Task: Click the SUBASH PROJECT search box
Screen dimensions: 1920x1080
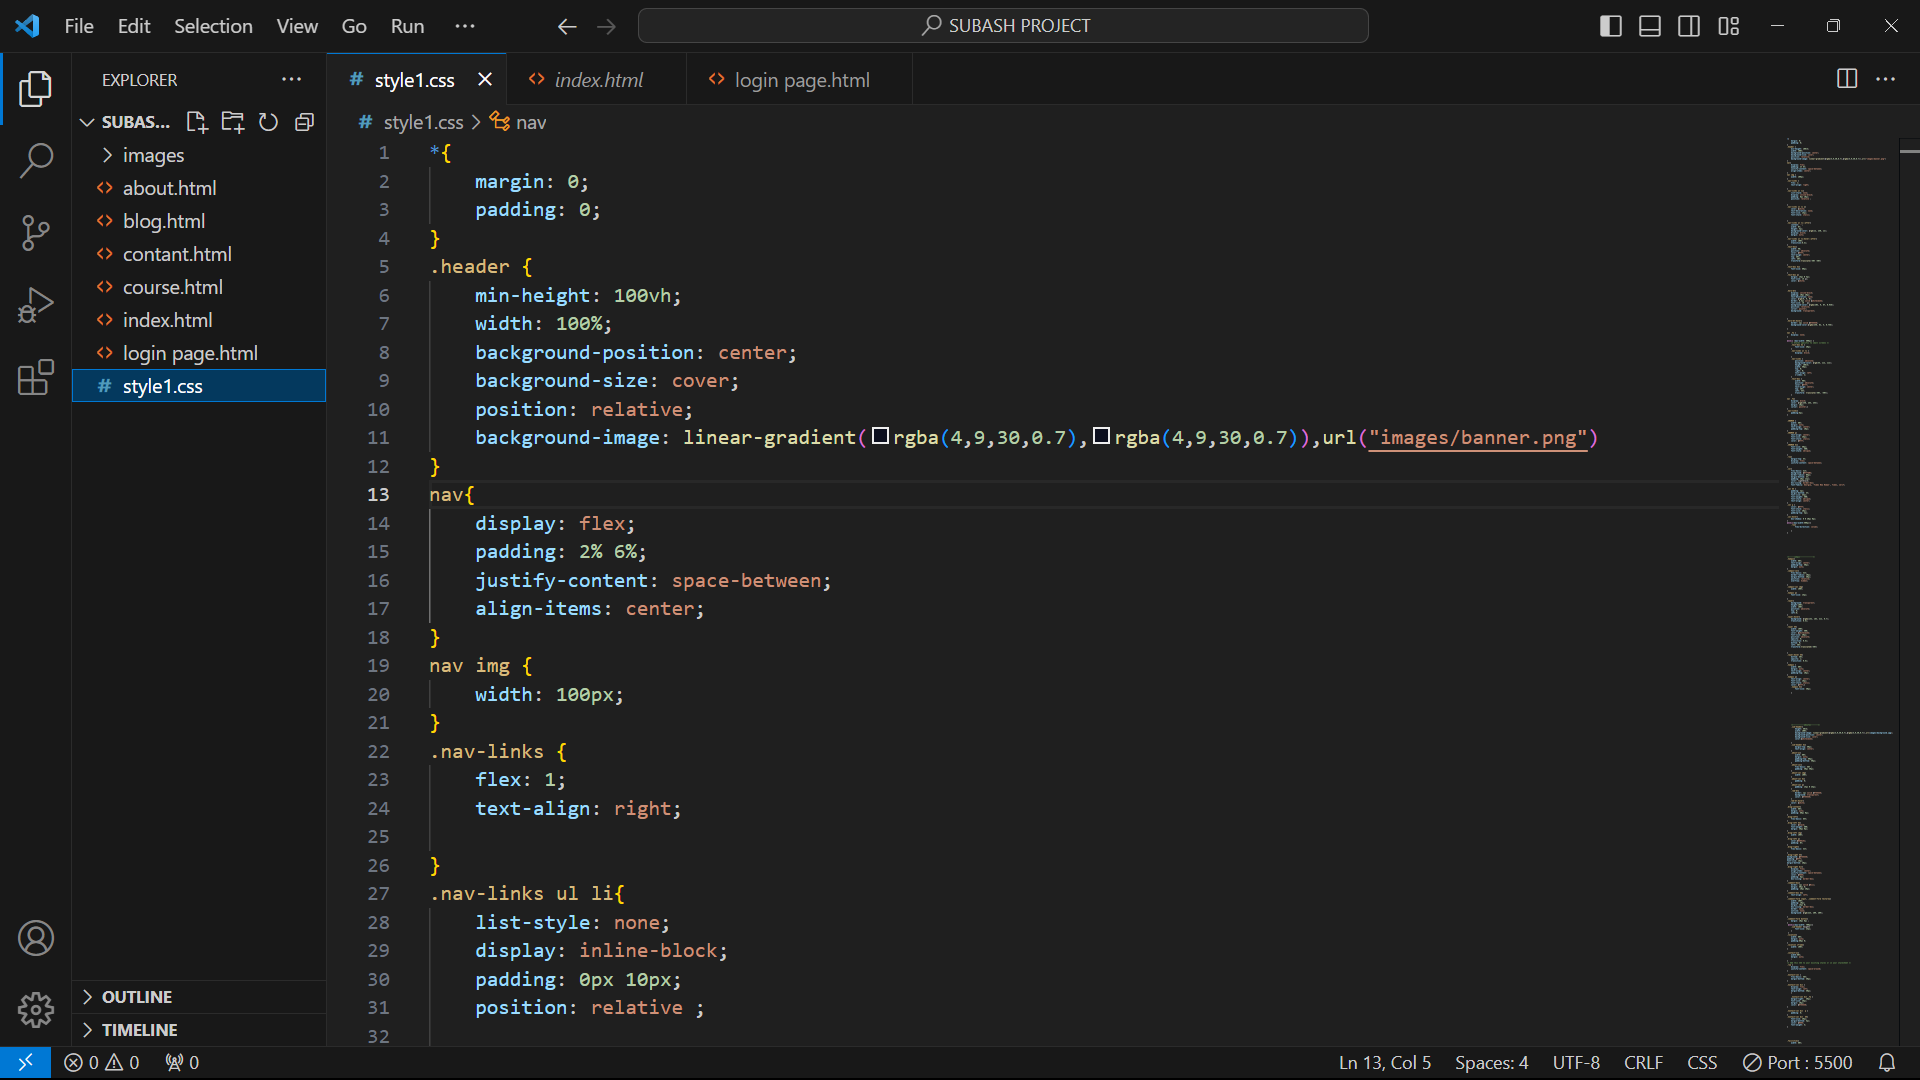Action: [1003, 26]
